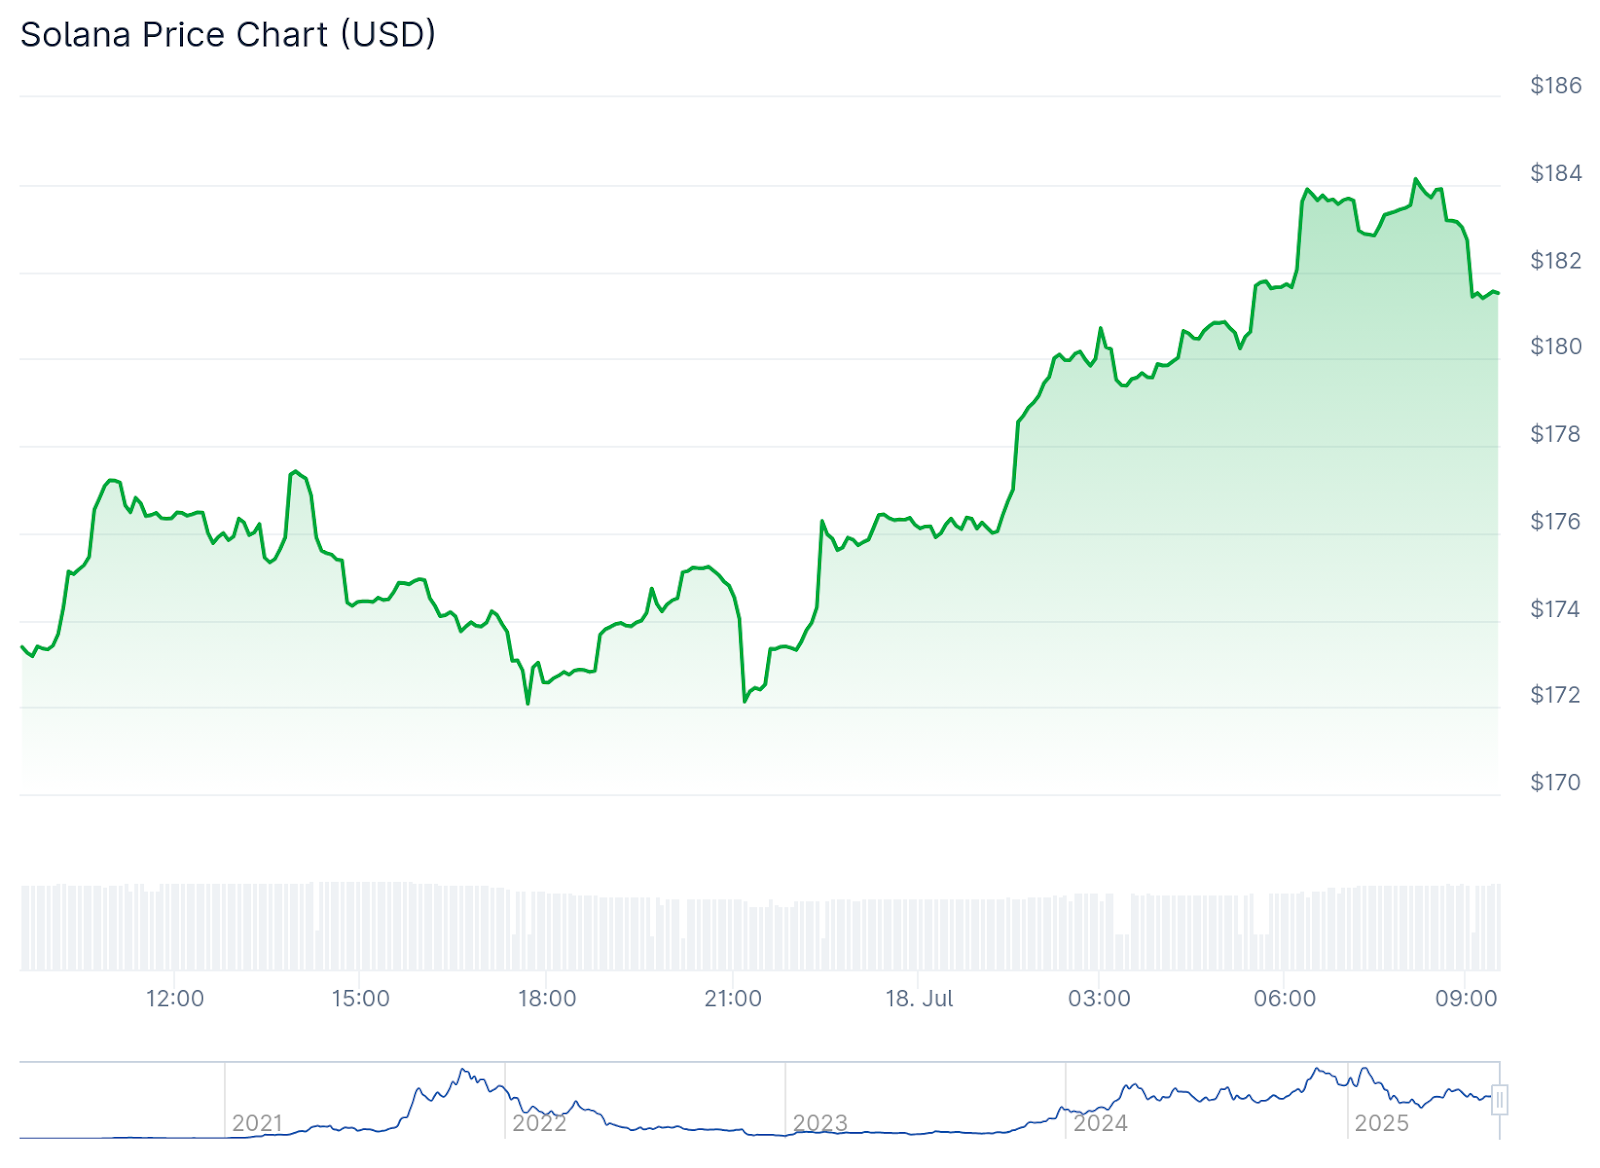Click the $184 price axis label
The image size is (1600, 1168).
point(1556,173)
